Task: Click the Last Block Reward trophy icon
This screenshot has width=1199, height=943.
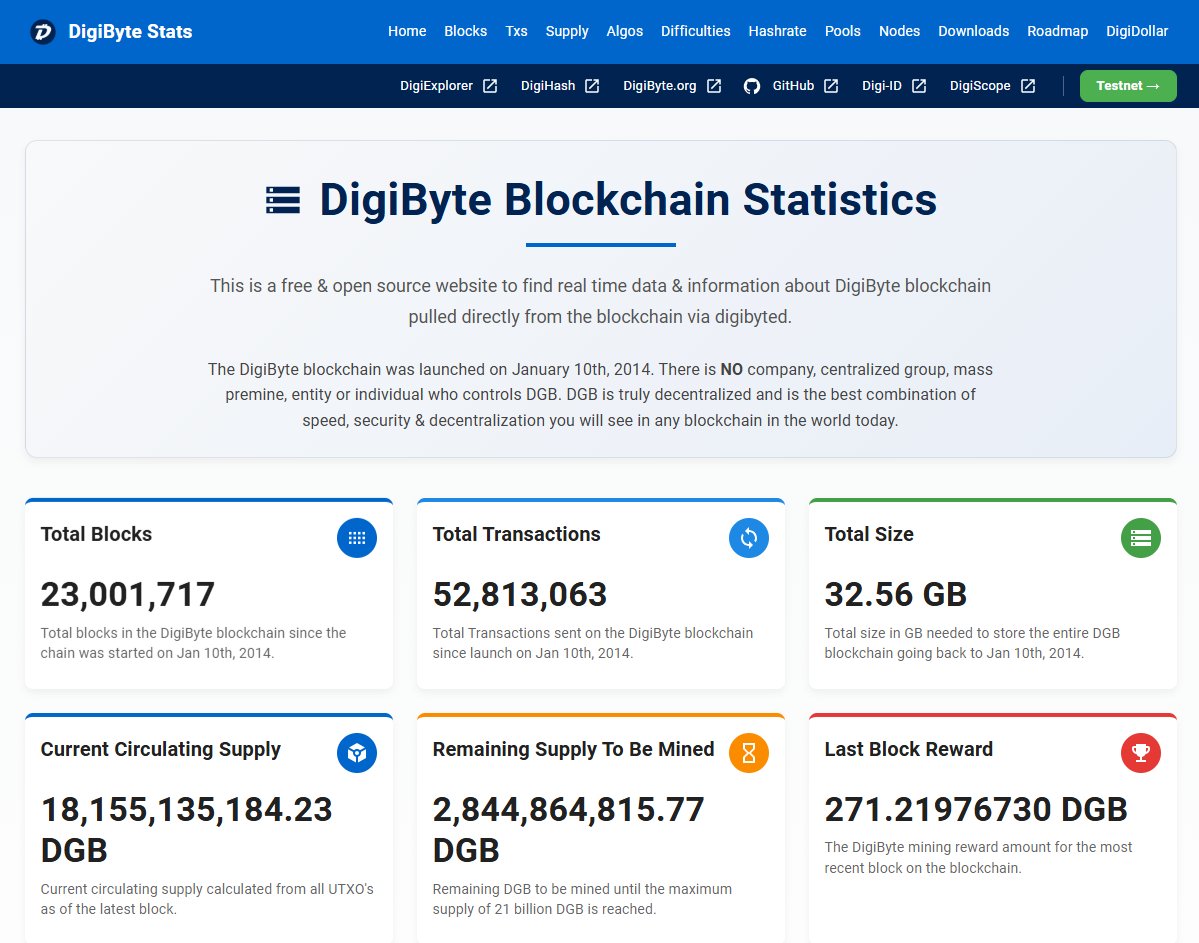Action: pyautogui.click(x=1141, y=753)
